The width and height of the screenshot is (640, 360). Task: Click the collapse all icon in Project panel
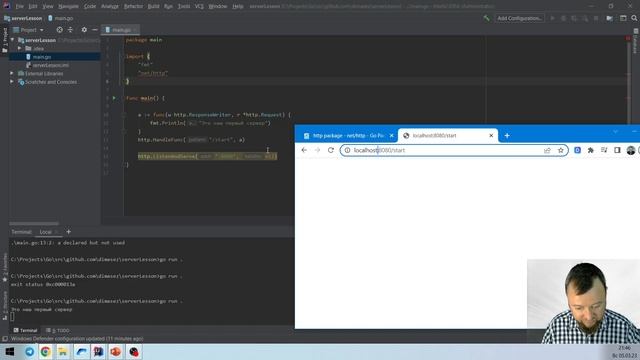70,30
